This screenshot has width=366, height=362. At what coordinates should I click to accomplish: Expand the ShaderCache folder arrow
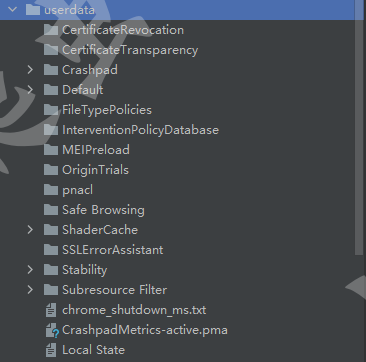tap(30, 230)
